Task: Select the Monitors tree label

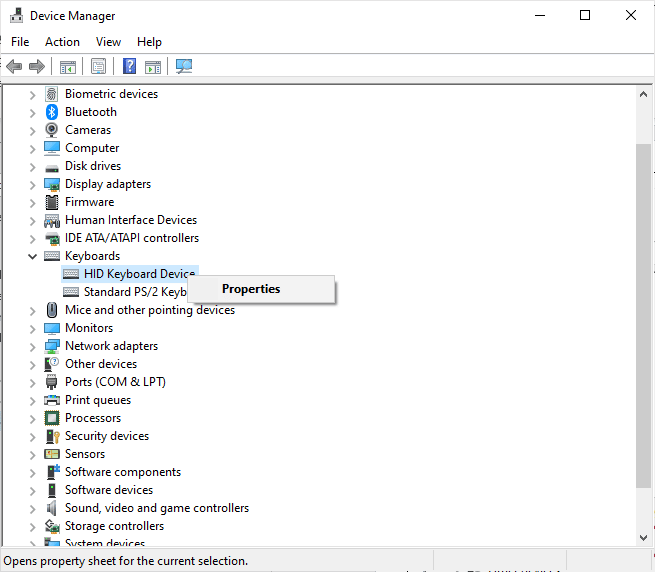Action: click(89, 328)
